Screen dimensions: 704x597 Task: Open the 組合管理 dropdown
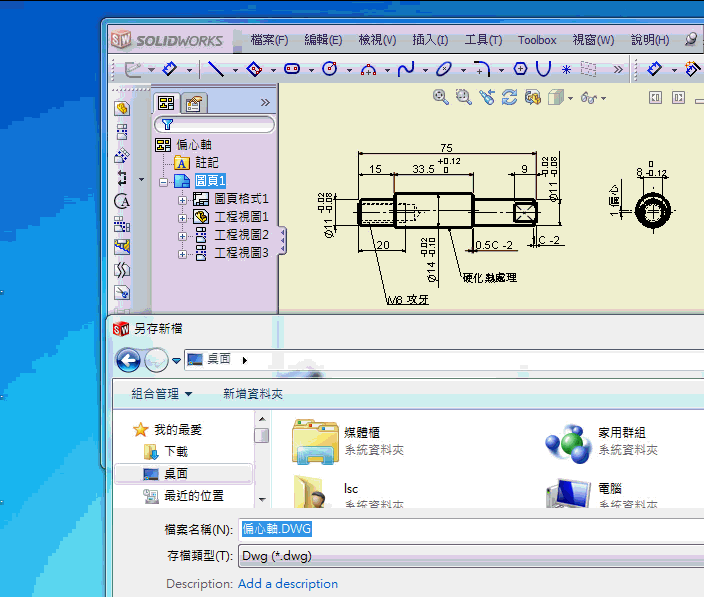pyautogui.click(x=162, y=394)
